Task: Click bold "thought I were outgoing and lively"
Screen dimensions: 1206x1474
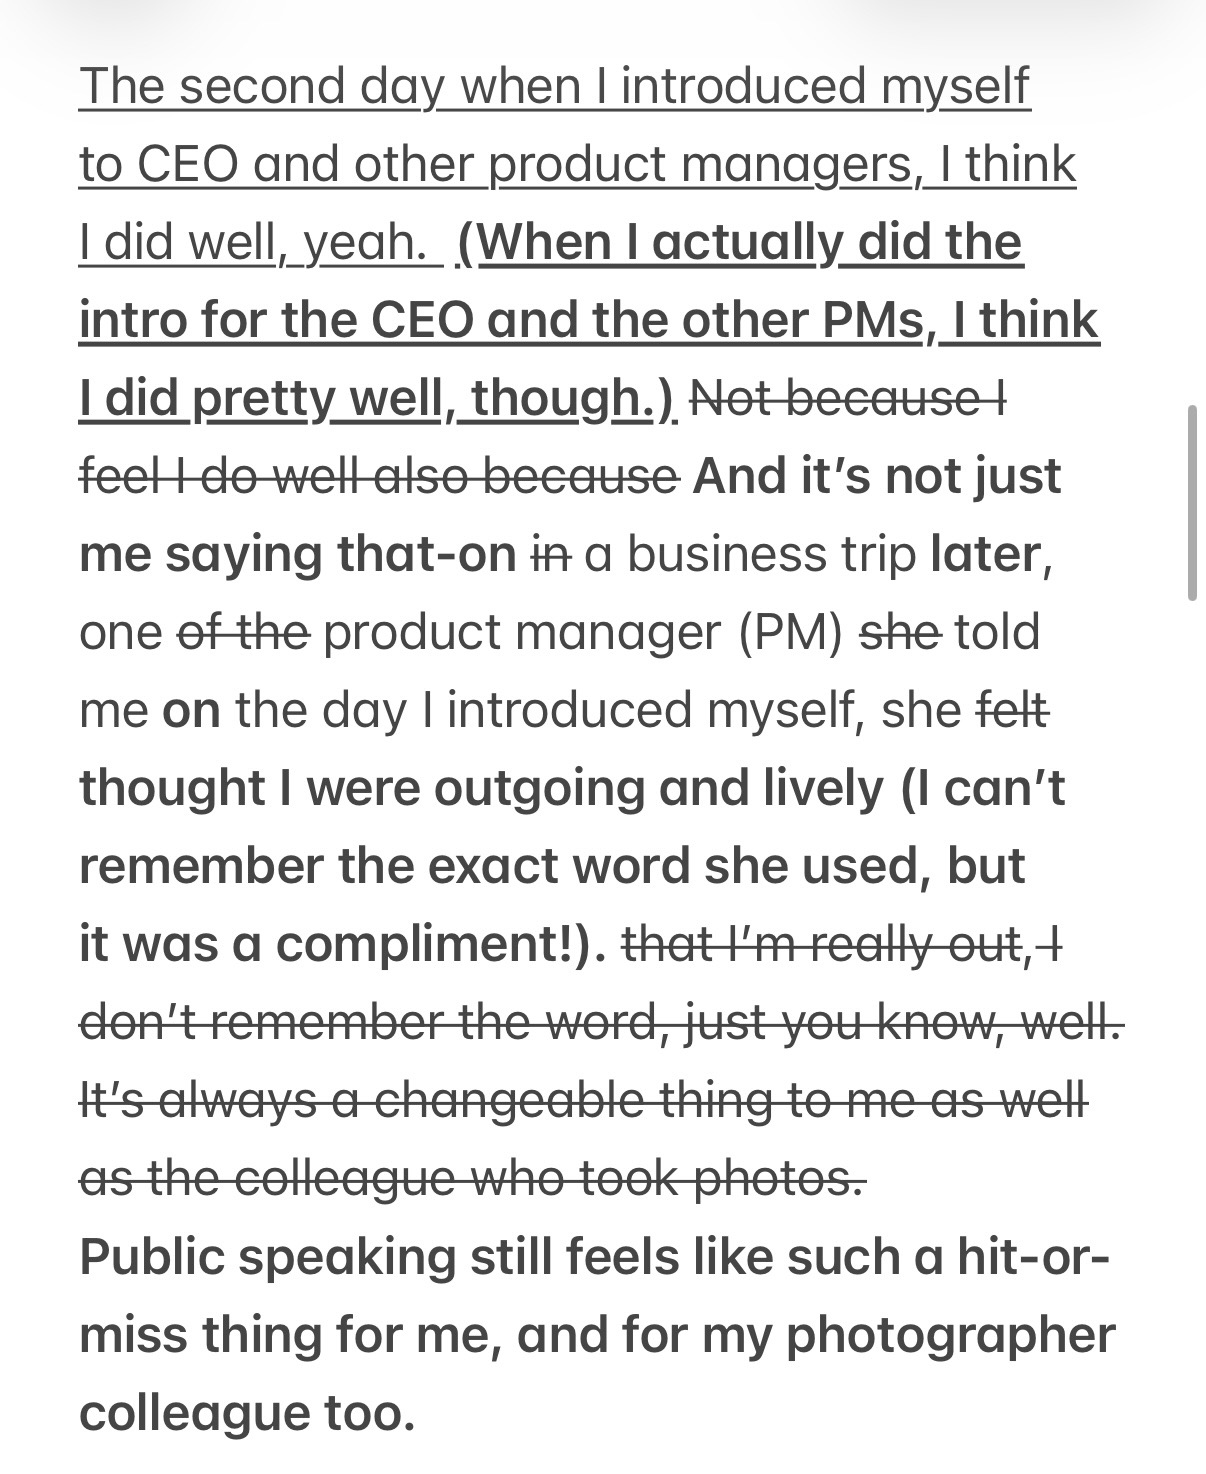Action: (x=482, y=788)
